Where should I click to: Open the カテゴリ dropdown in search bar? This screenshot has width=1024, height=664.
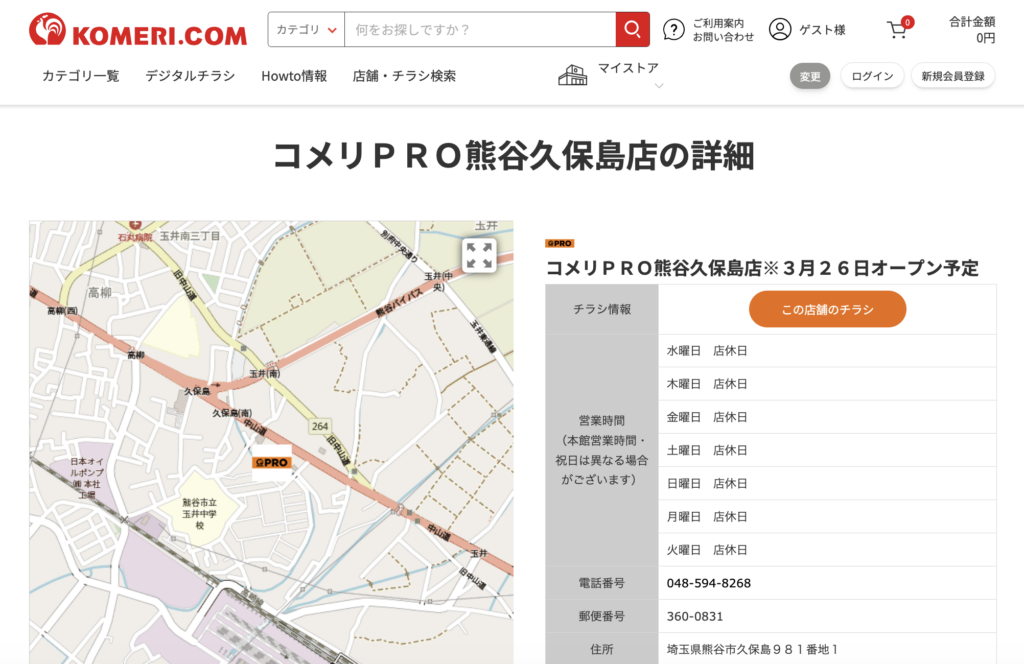[306, 30]
